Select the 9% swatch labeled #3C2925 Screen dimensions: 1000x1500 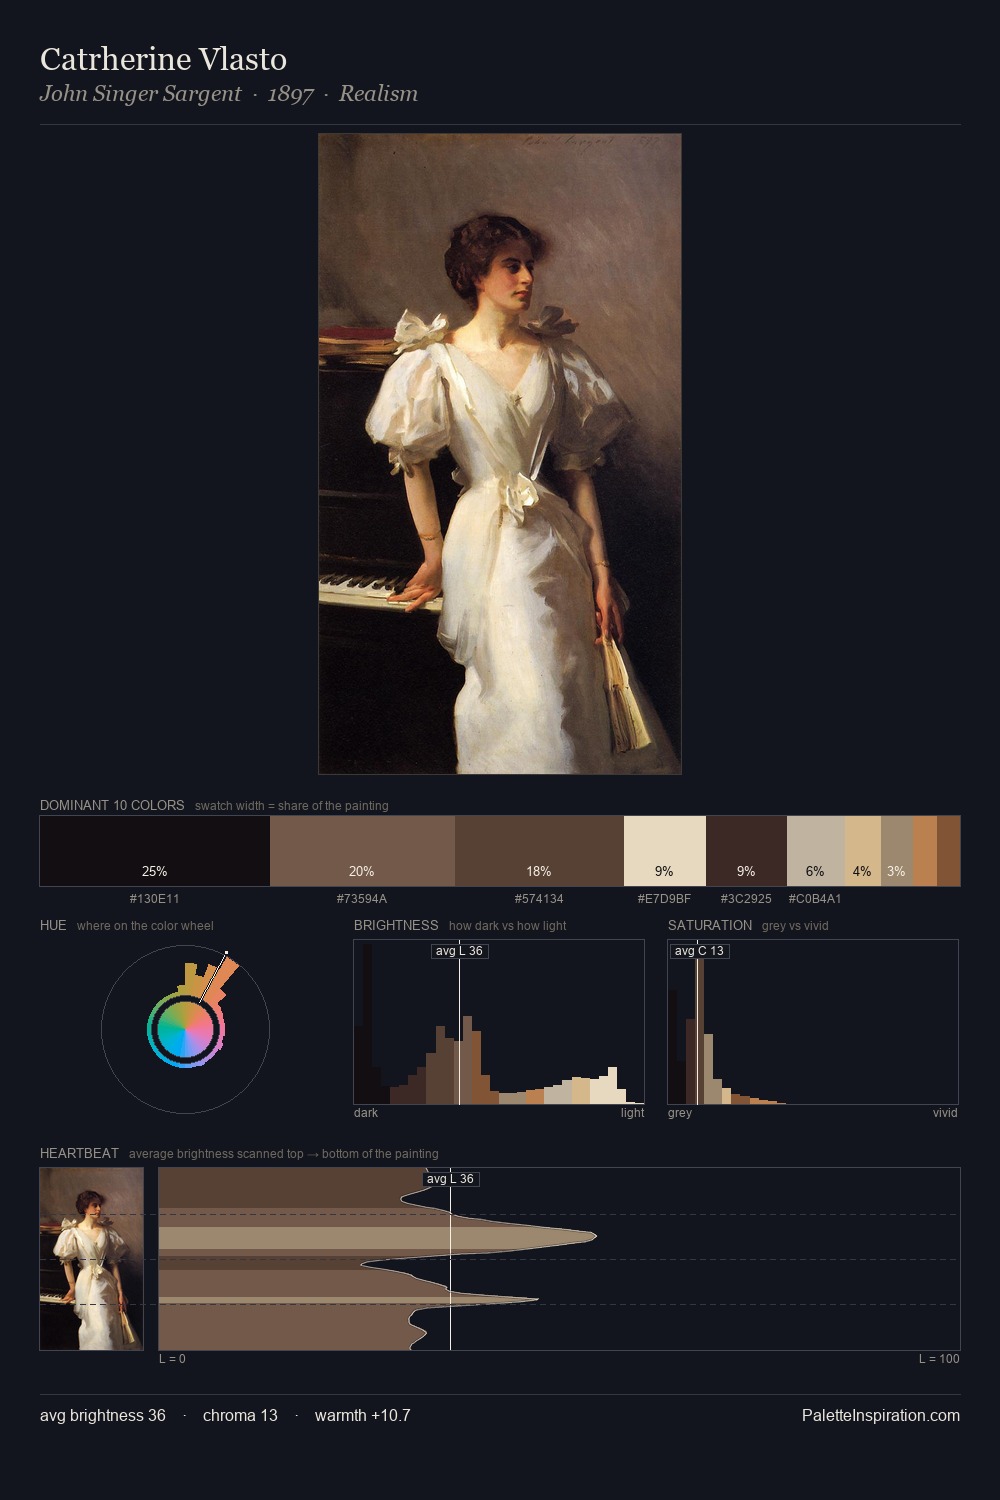746,851
